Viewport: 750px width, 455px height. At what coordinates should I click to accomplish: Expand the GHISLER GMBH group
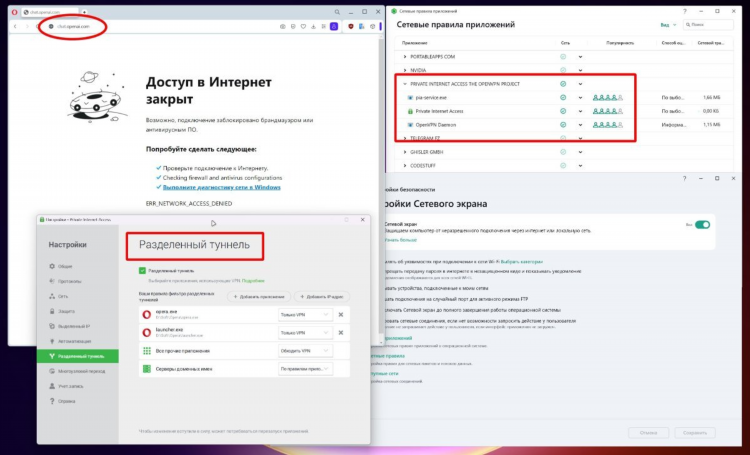coord(405,152)
